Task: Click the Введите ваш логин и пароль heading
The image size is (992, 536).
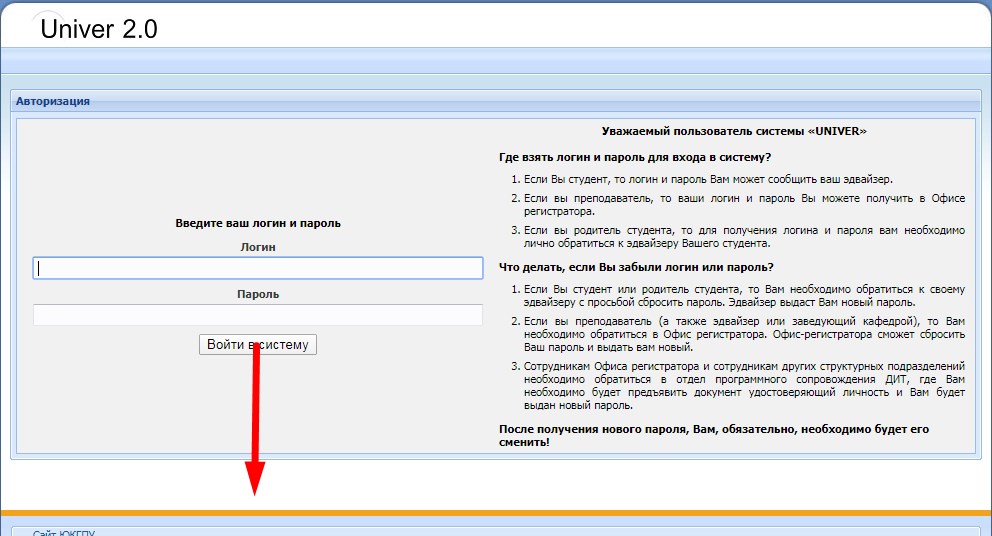Action: coord(258,223)
